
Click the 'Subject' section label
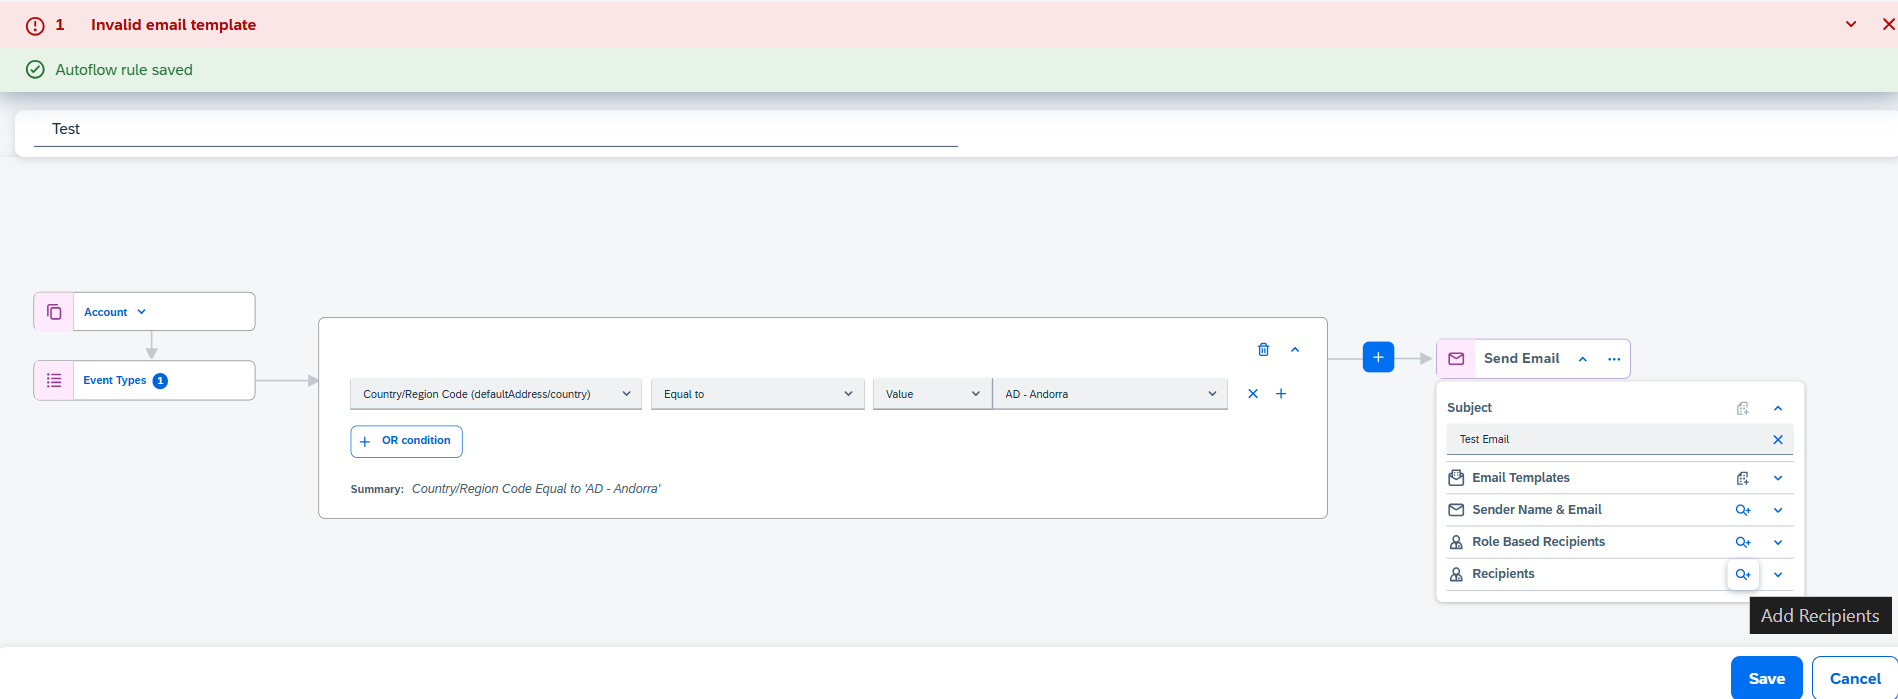(x=1469, y=408)
